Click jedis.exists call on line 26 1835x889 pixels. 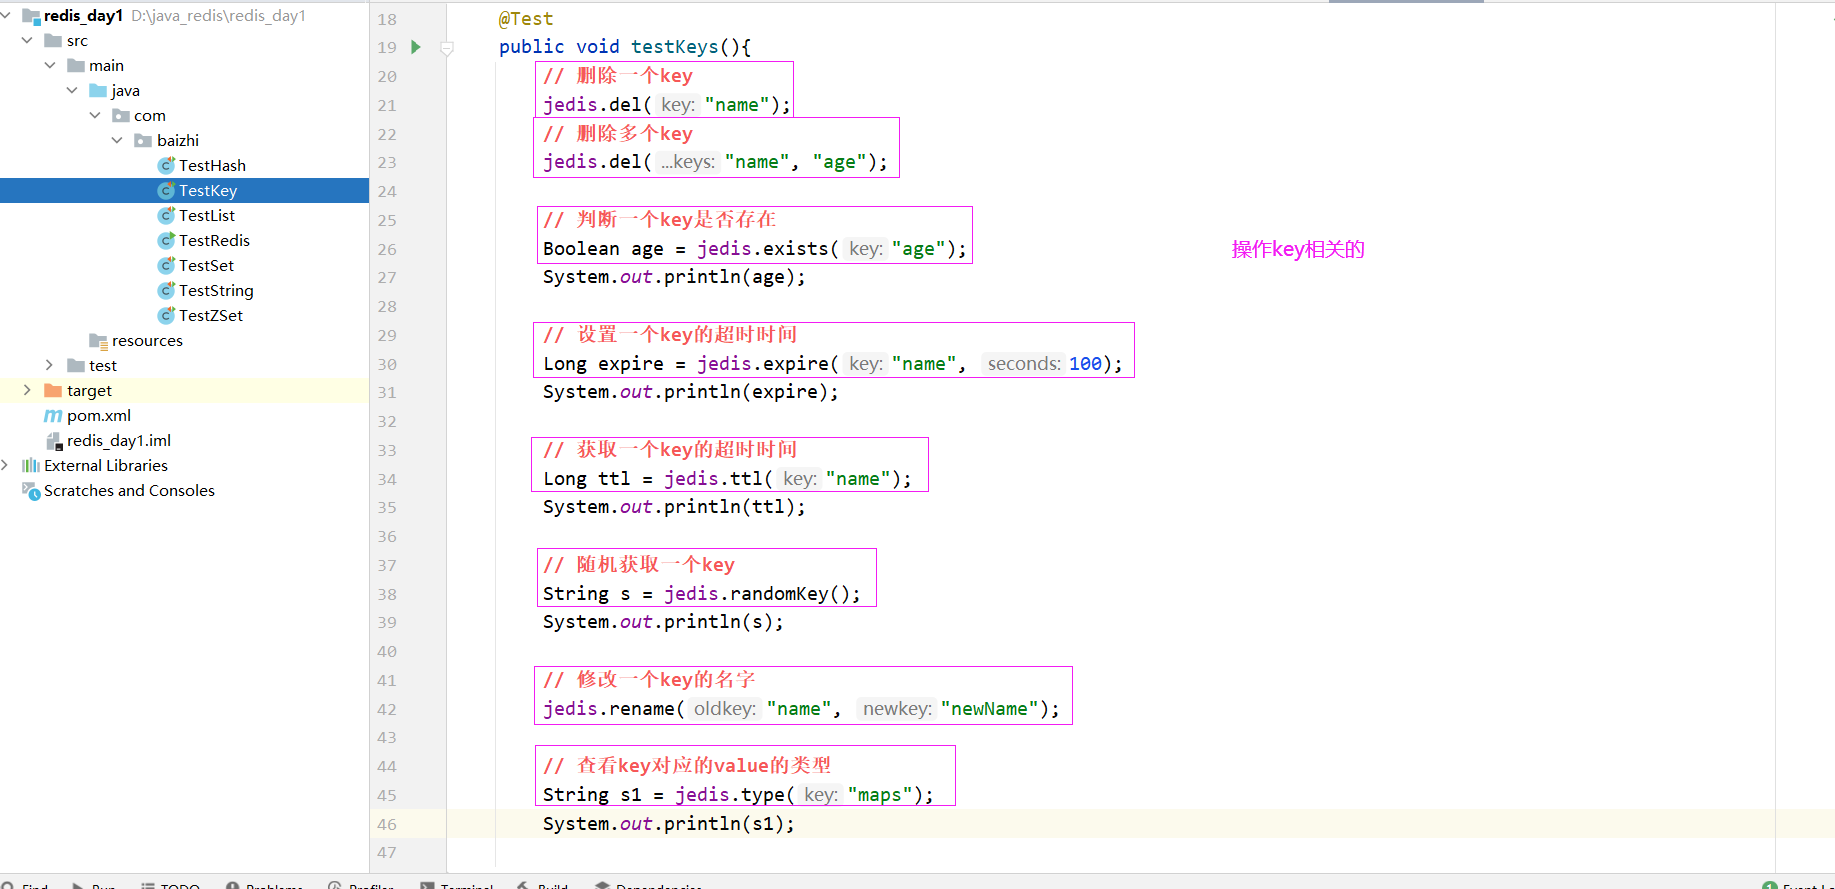[763, 249]
